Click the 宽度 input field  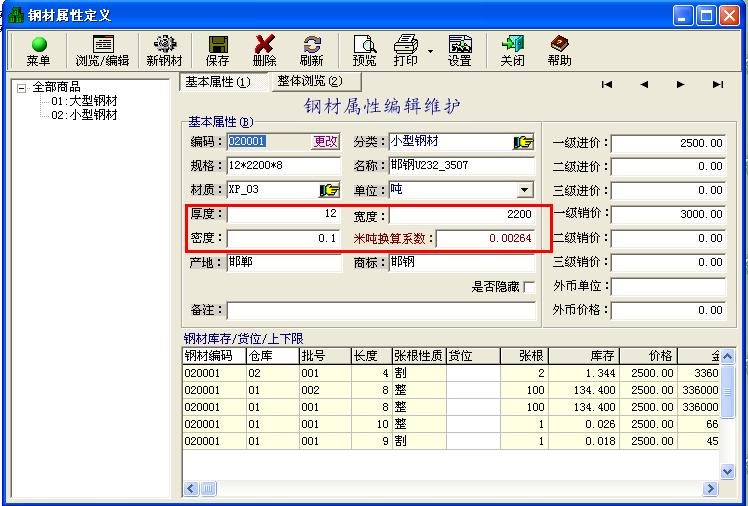click(462, 215)
